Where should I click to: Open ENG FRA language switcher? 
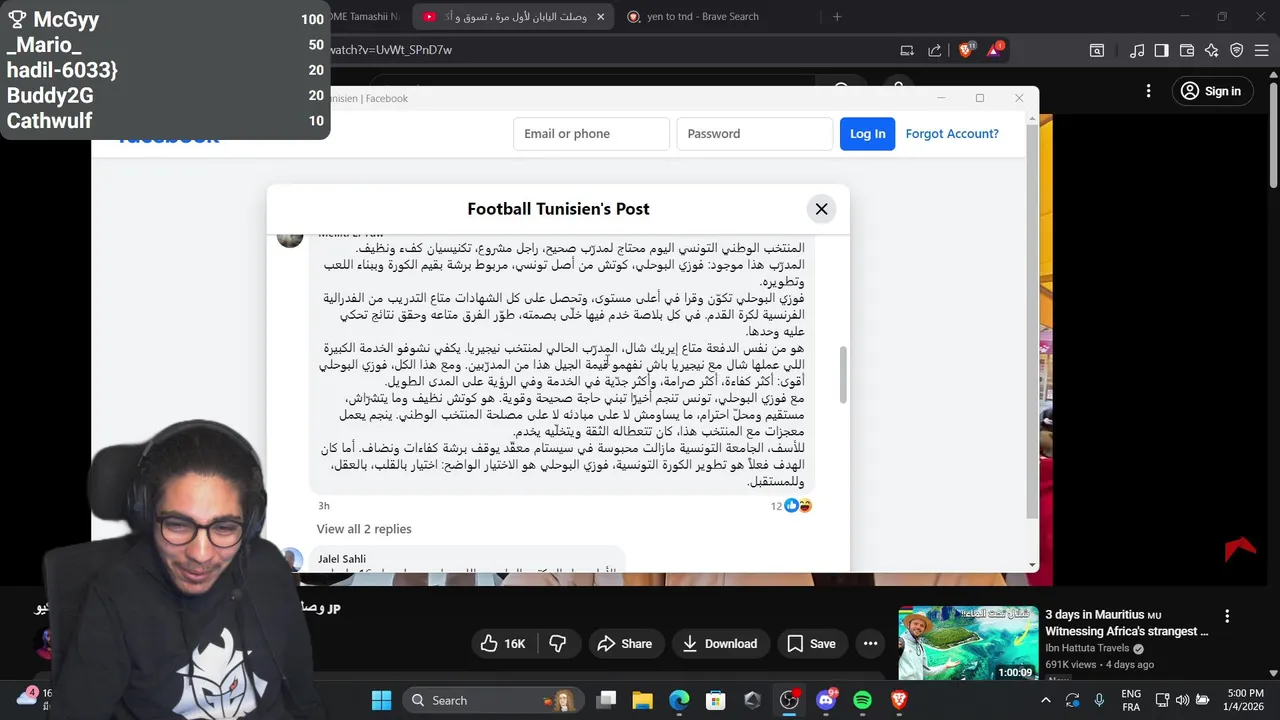click(x=1131, y=700)
